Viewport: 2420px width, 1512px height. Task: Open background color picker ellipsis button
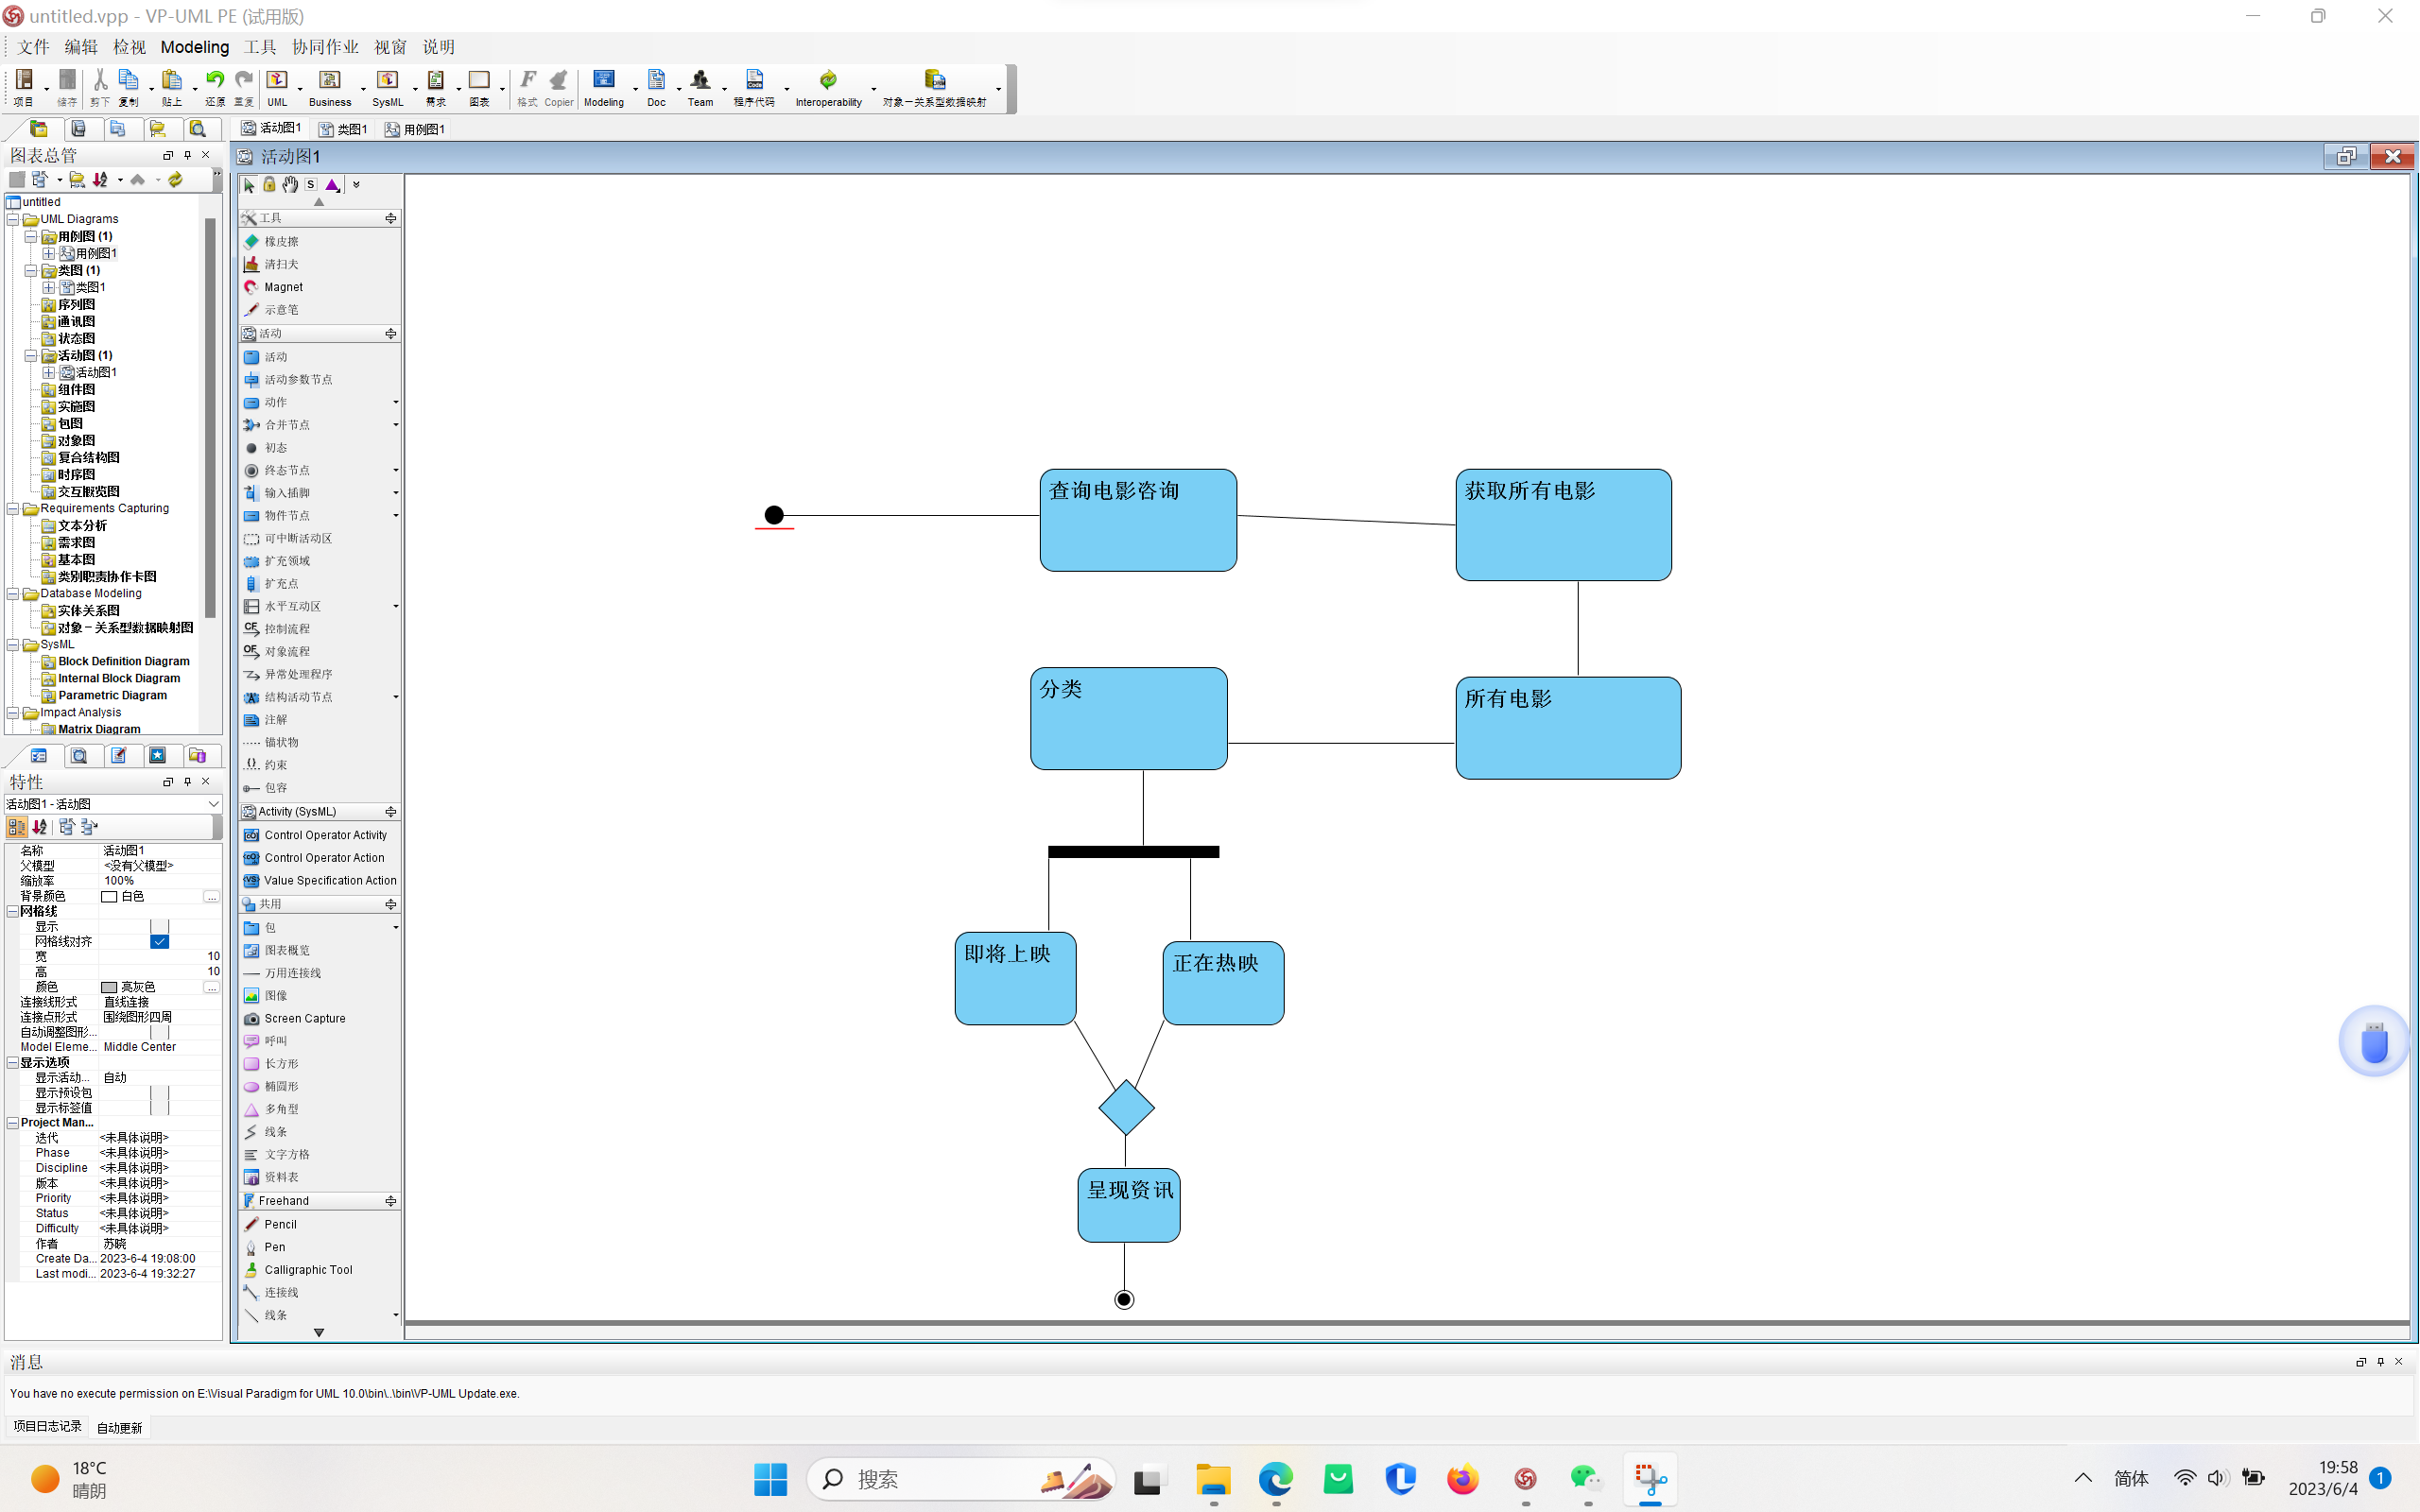[211, 897]
